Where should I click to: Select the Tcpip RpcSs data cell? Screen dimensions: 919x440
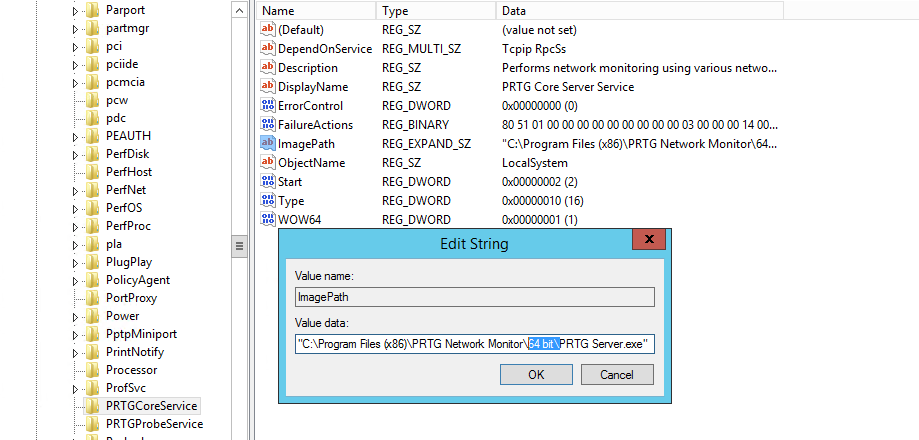point(534,49)
